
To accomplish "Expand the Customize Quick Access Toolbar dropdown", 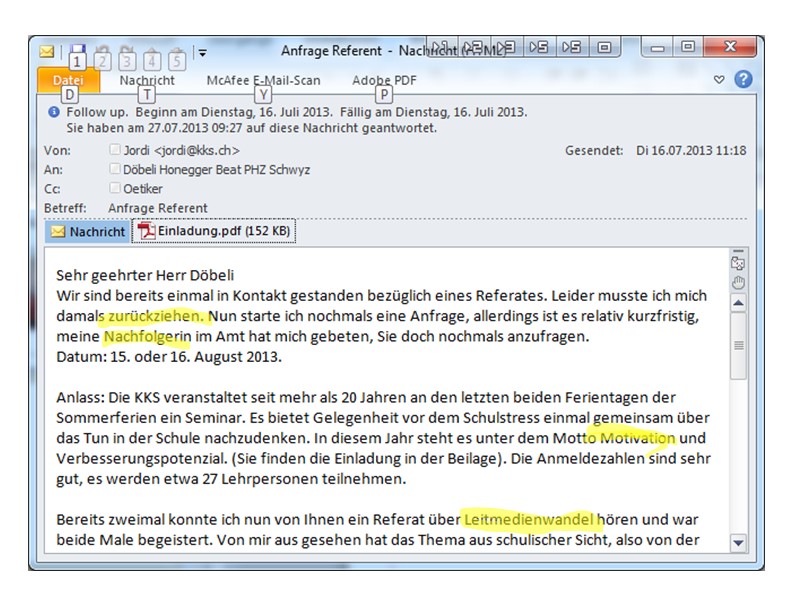I will point(202,52).
